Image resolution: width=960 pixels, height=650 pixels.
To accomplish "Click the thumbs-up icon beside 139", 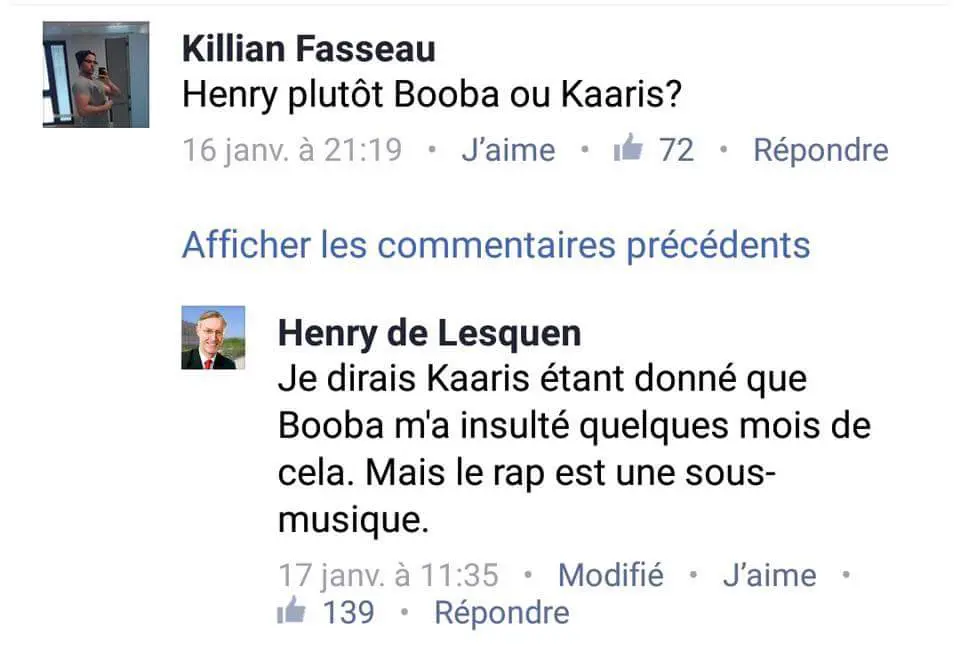I will pos(290,612).
